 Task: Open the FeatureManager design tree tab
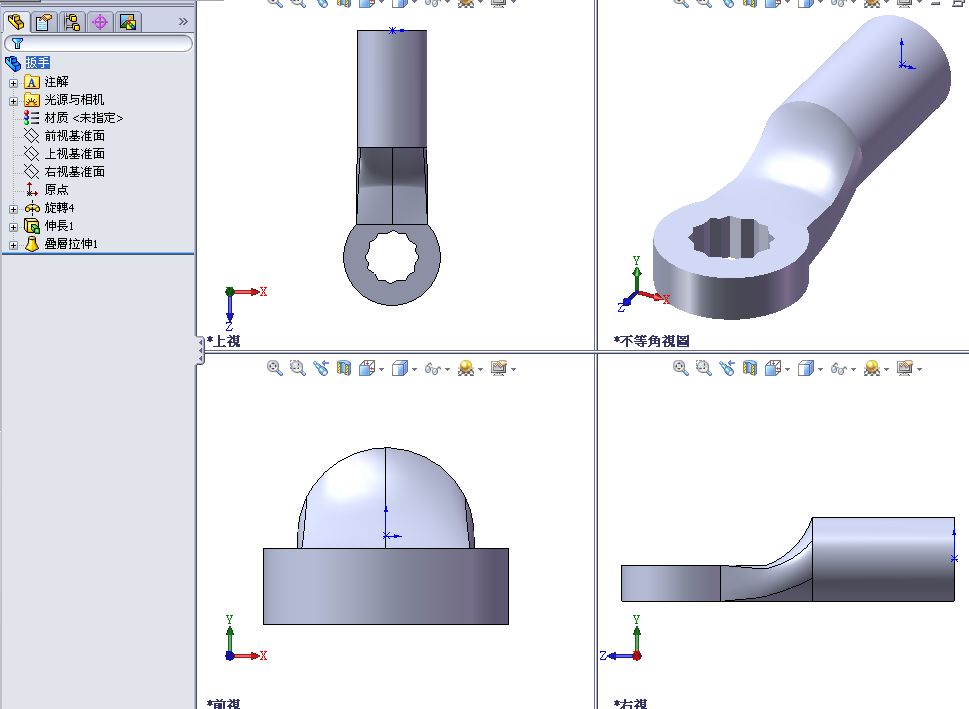click(16, 22)
